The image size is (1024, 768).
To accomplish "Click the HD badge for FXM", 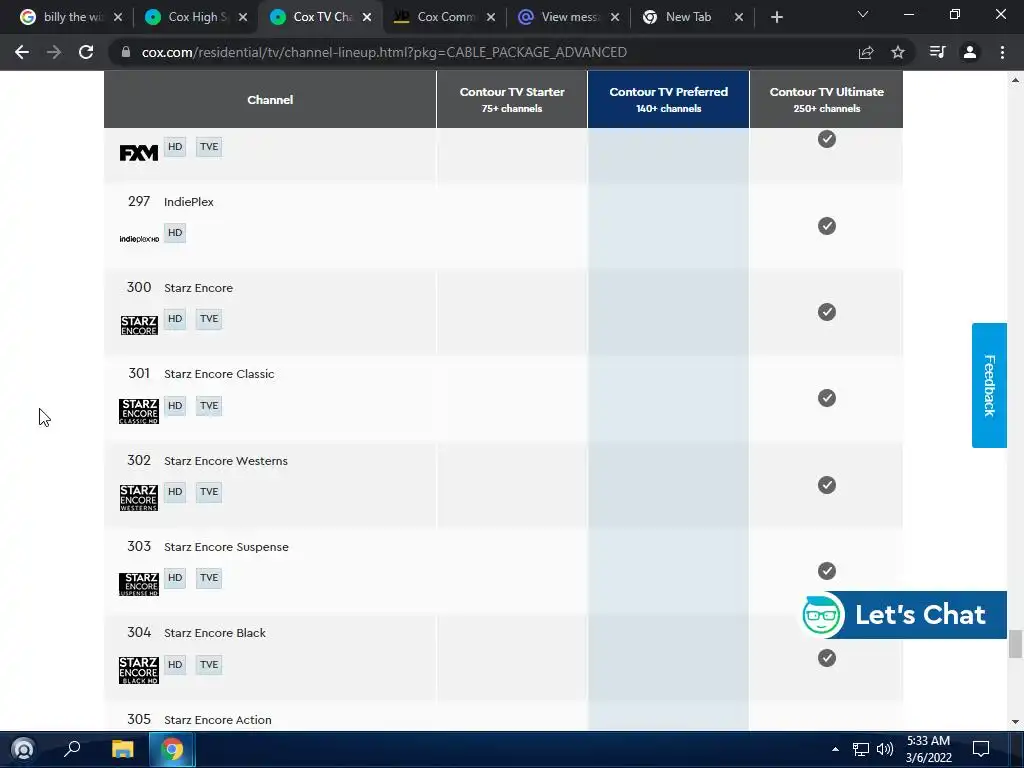I will pyautogui.click(x=175, y=146).
